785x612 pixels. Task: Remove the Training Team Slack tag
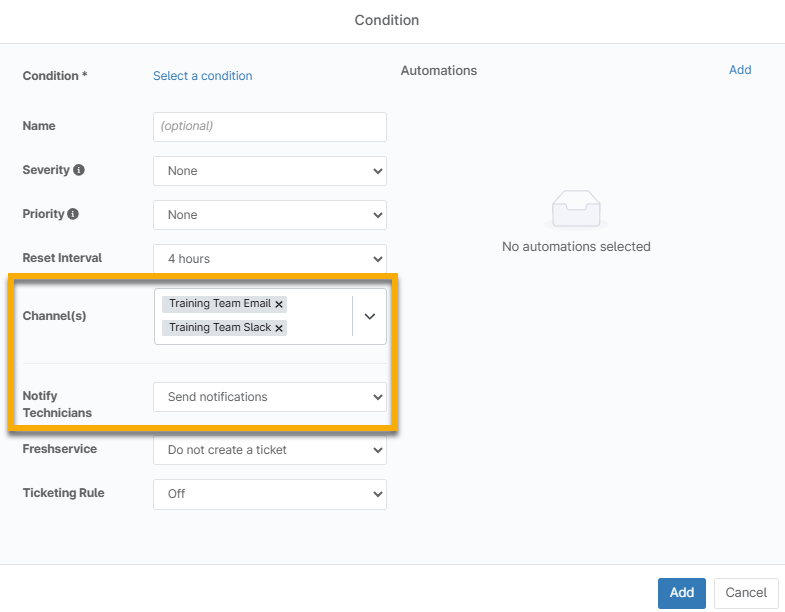click(x=279, y=328)
